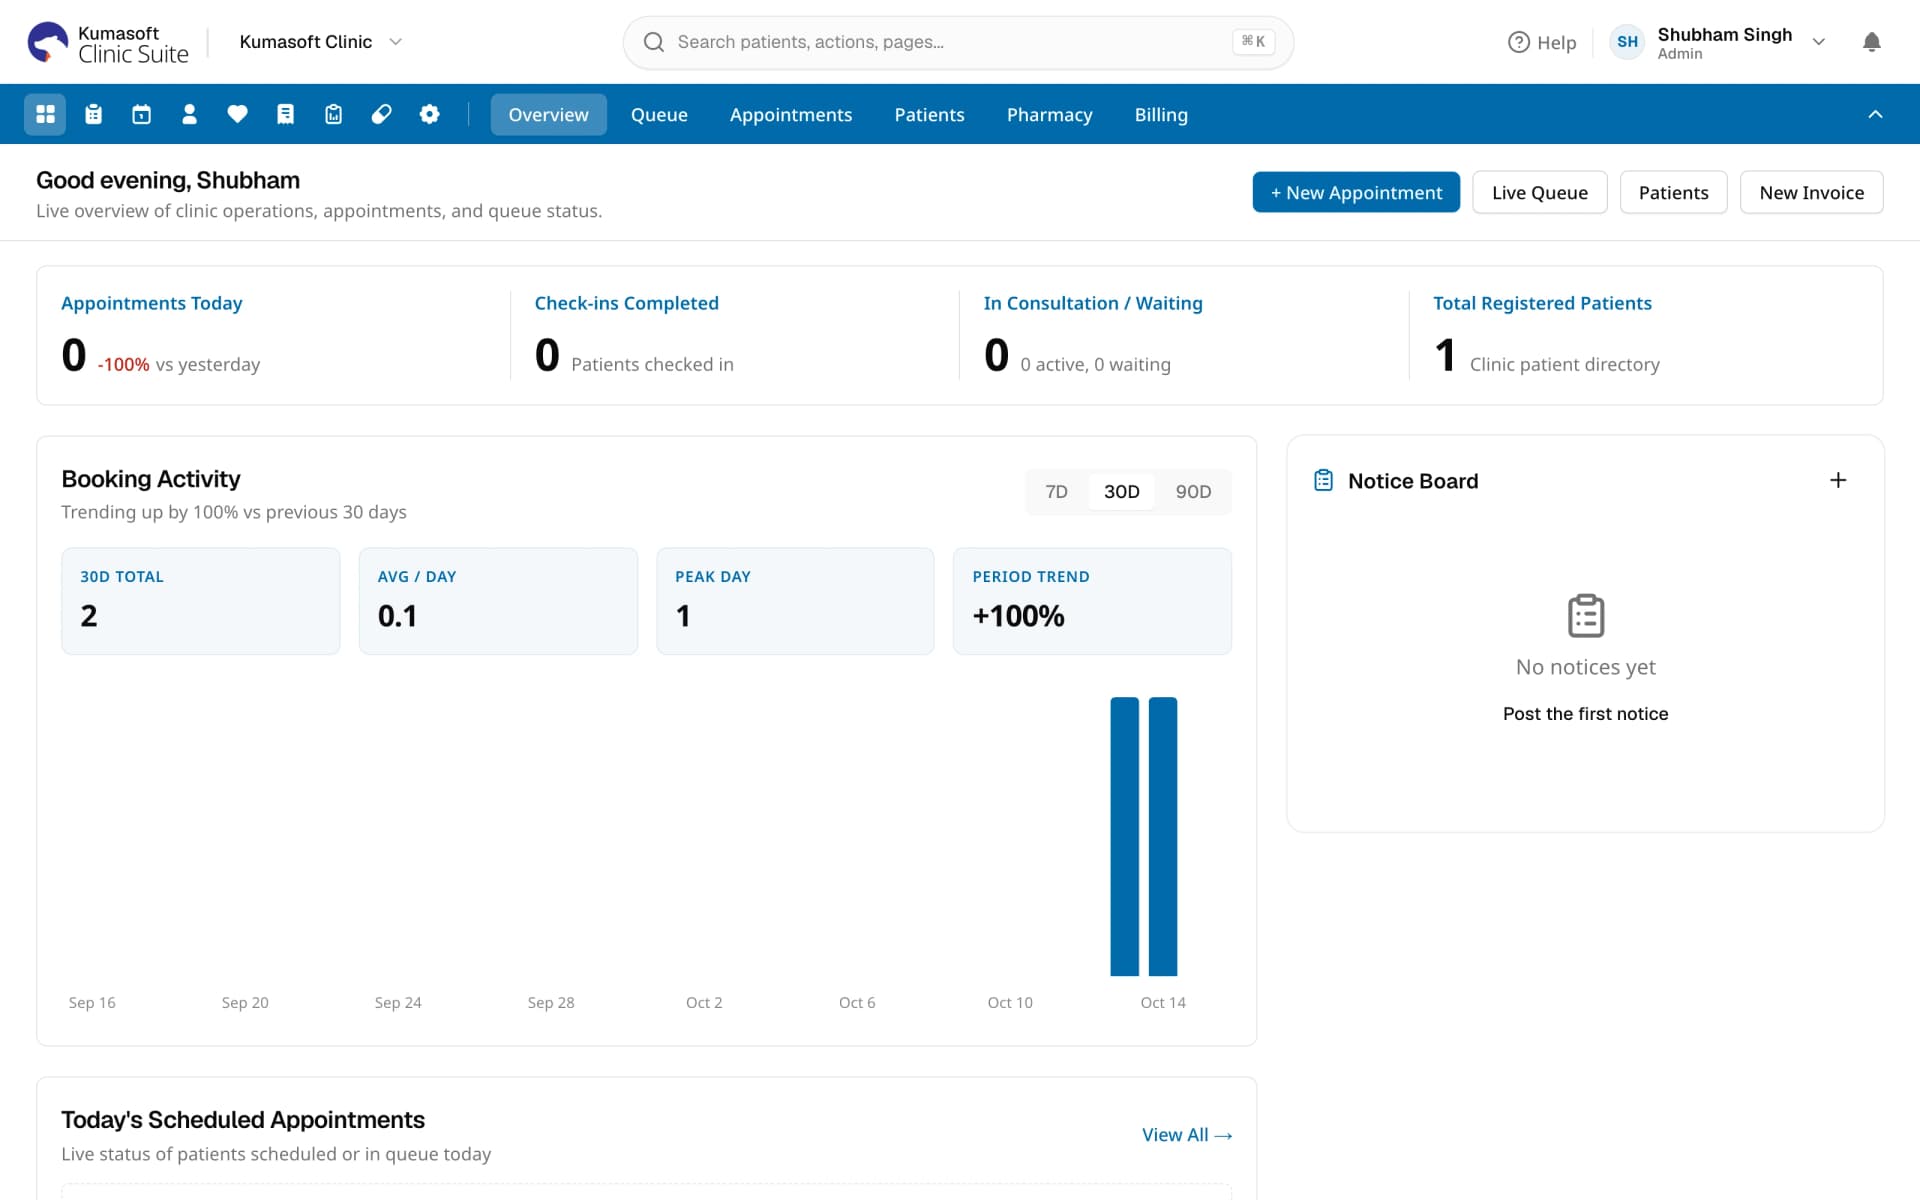
Task: Click the Appointments Today heading
Action: click(x=151, y=303)
